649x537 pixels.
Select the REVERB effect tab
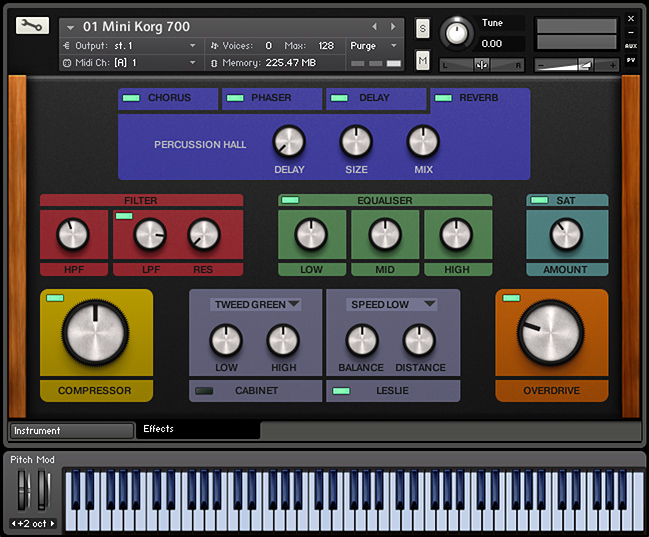pos(480,99)
